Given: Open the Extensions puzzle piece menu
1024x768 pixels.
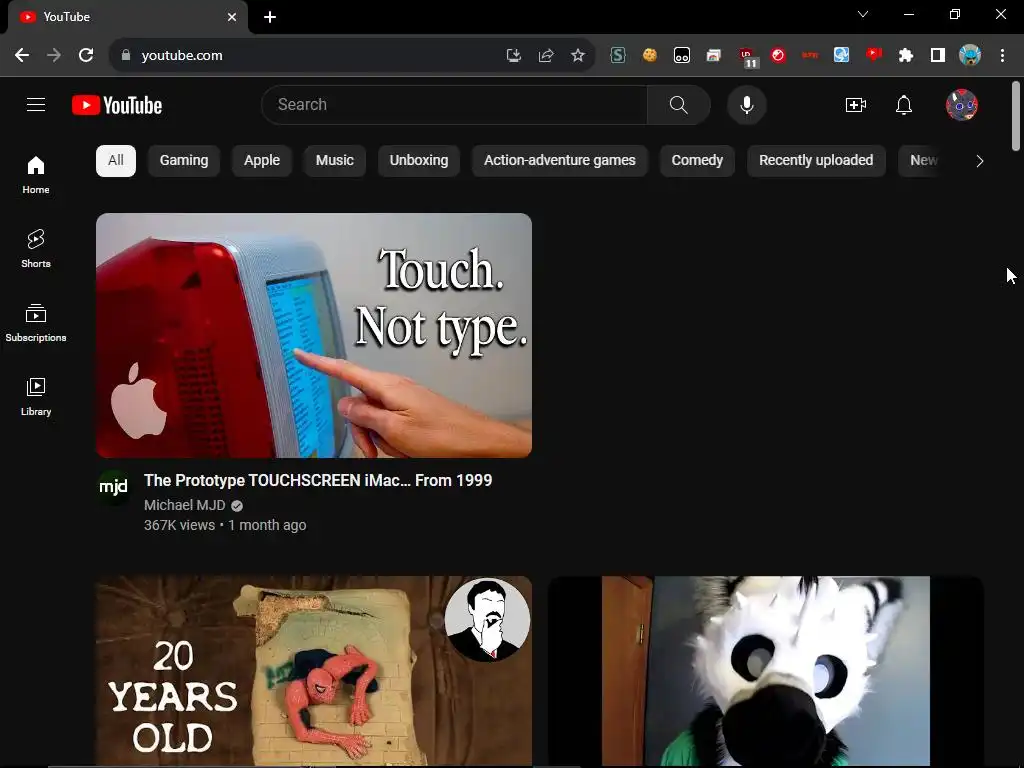Looking at the screenshot, I should point(906,56).
